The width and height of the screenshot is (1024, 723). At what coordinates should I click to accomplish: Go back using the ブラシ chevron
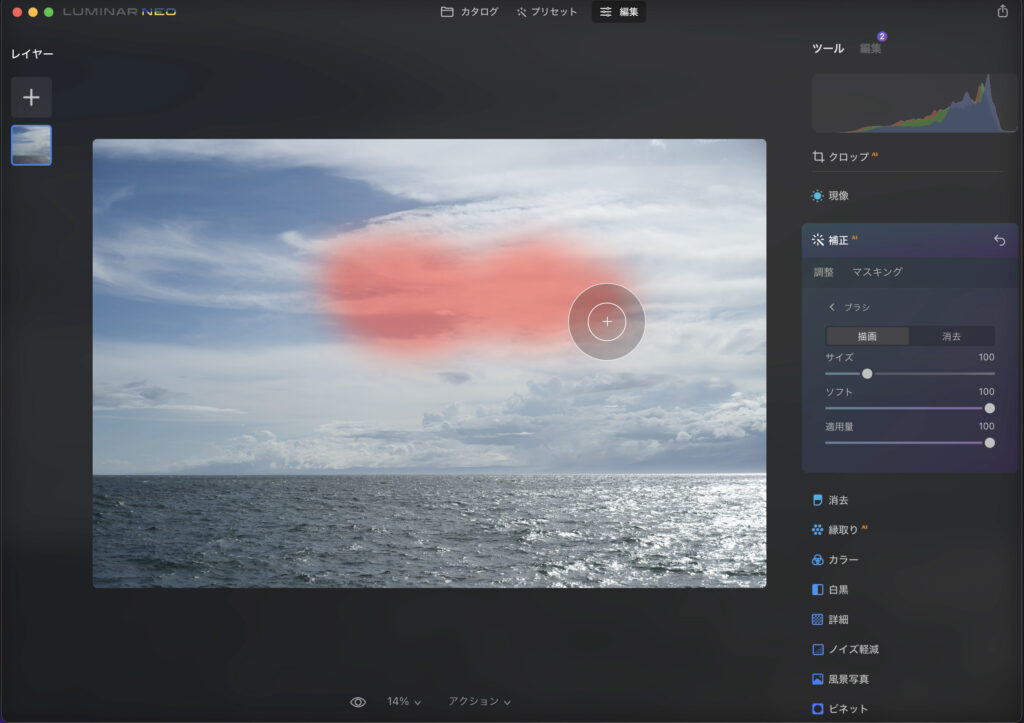831,307
